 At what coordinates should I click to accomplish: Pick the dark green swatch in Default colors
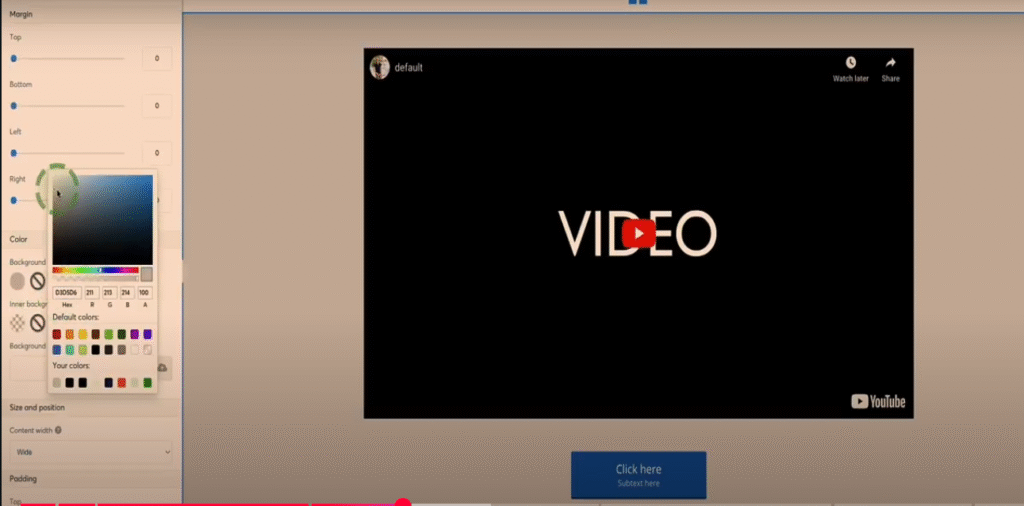point(121,334)
